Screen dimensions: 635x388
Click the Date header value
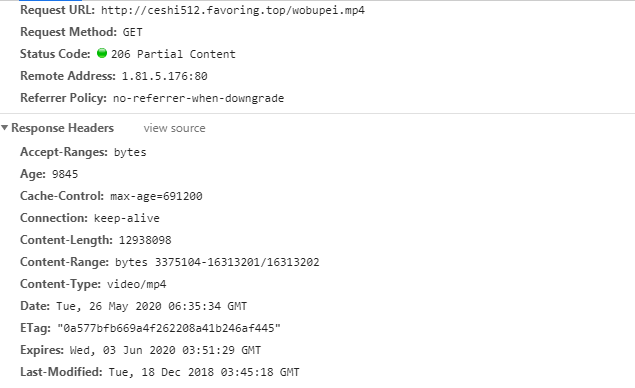click(x=151, y=306)
